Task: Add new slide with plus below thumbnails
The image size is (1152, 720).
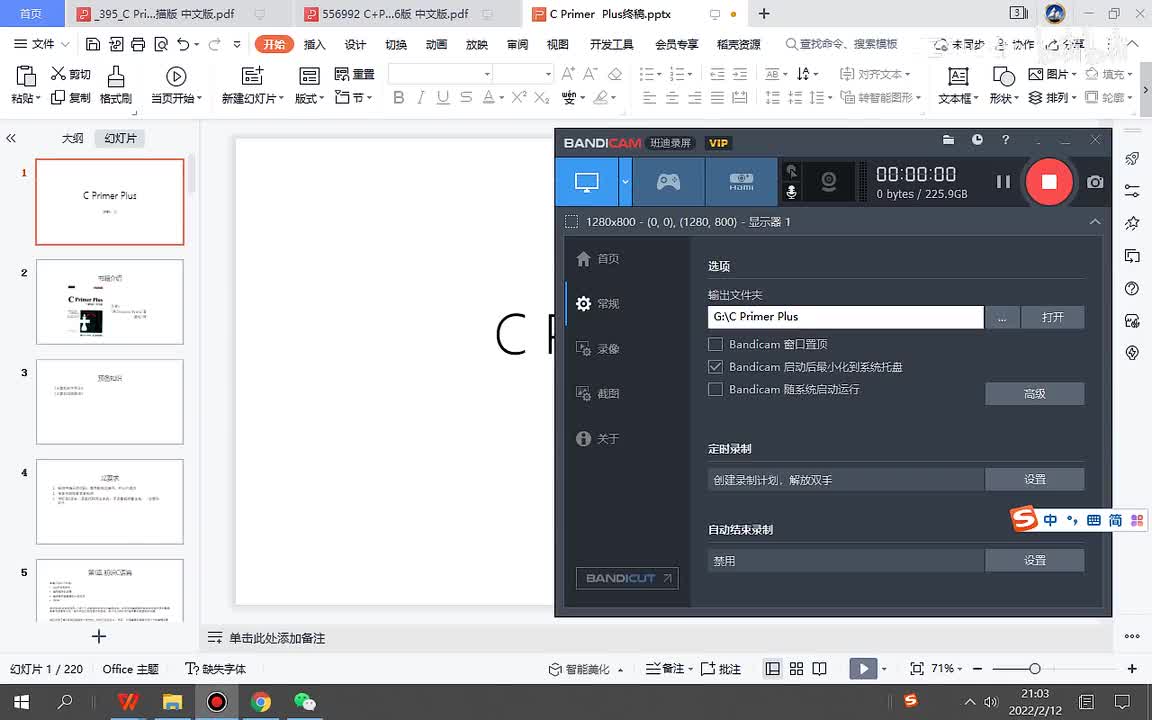Action: click(x=98, y=636)
